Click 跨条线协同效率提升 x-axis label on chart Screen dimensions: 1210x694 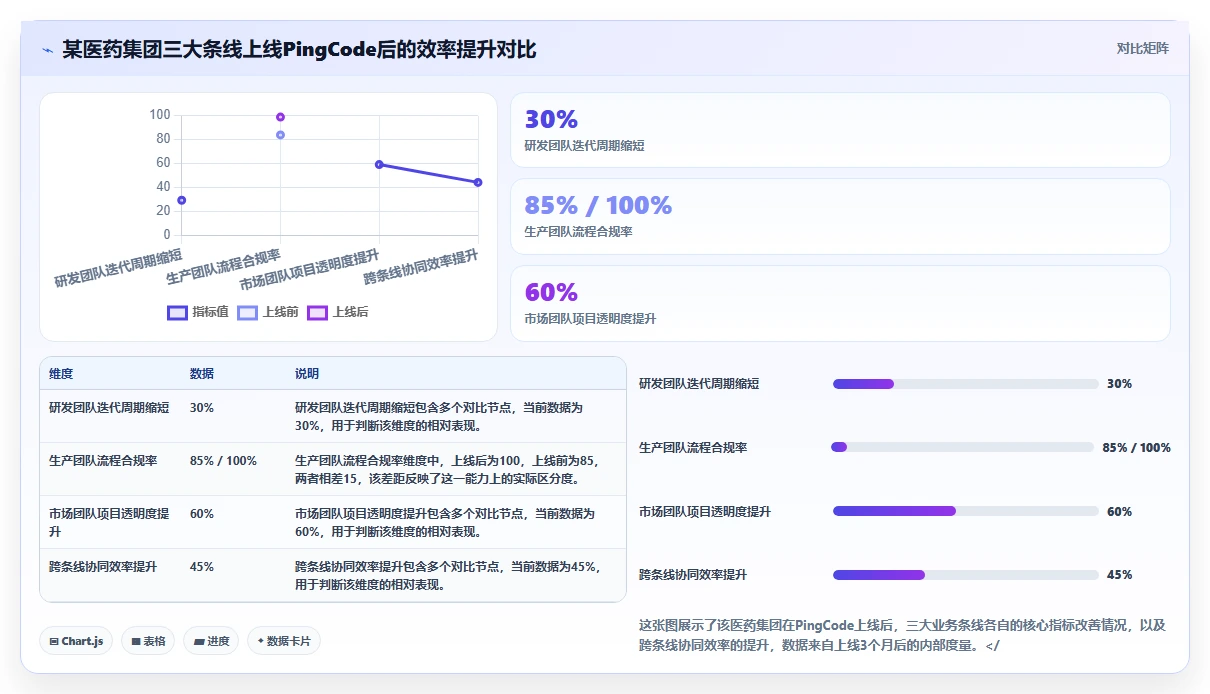pyautogui.click(x=421, y=268)
